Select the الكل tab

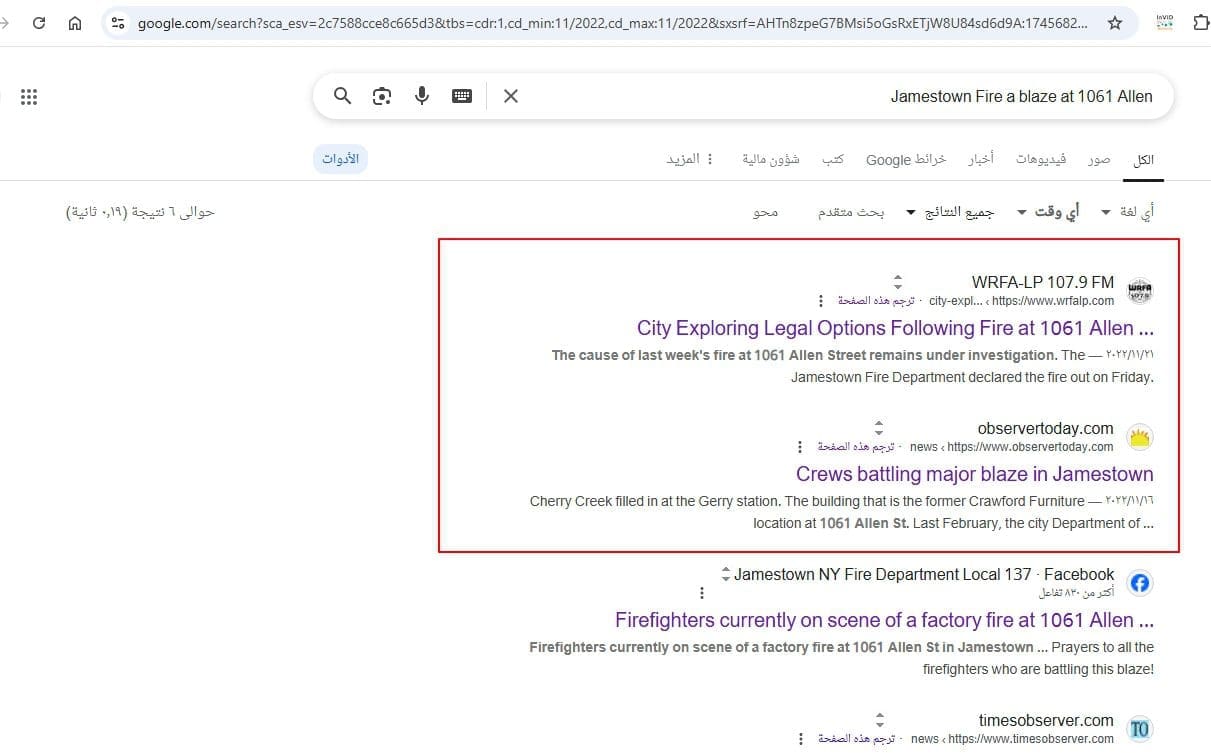(1143, 159)
